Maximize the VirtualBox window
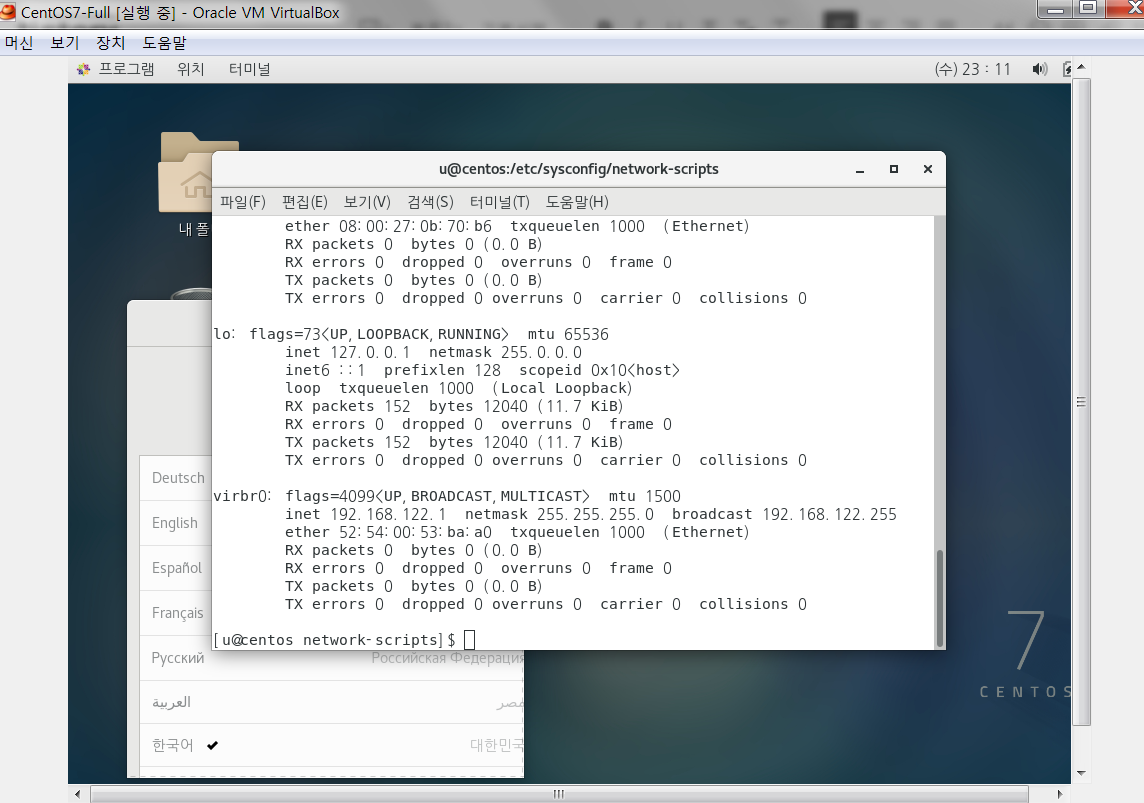The image size is (1144, 803). pyautogui.click(x=1088, y=9)
